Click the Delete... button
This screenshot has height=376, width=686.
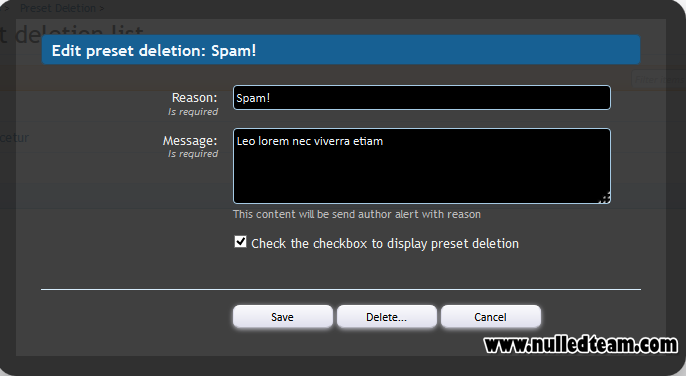tap(387, 316)
